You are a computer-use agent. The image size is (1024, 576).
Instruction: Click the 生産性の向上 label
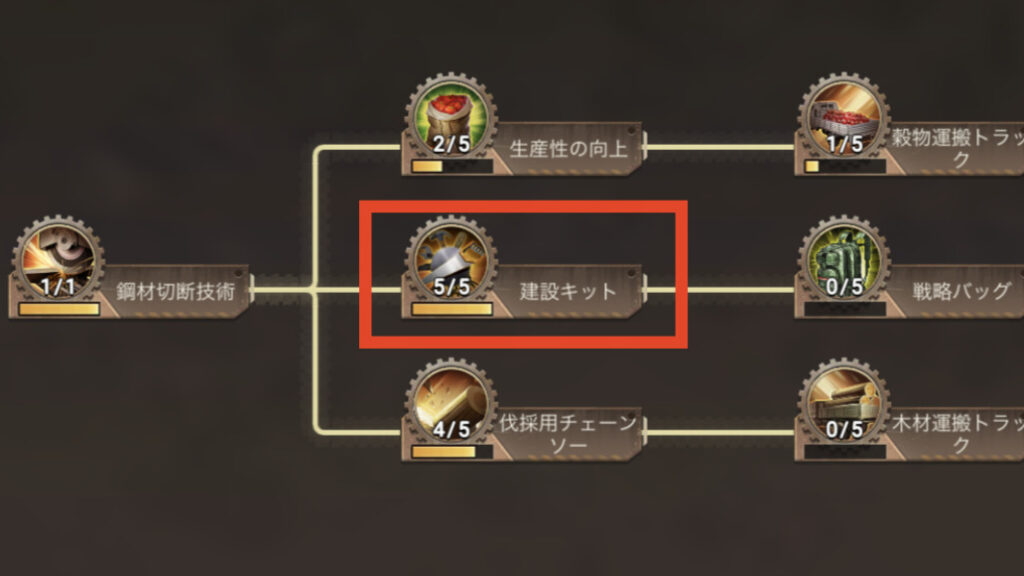click(x=568, y=149)
